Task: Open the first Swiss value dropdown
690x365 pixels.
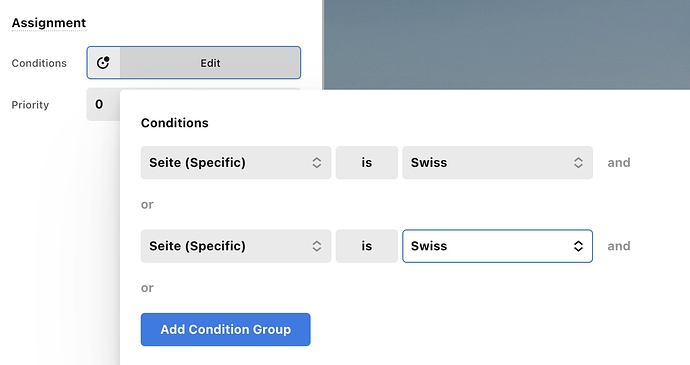Action: coord(497,162)
